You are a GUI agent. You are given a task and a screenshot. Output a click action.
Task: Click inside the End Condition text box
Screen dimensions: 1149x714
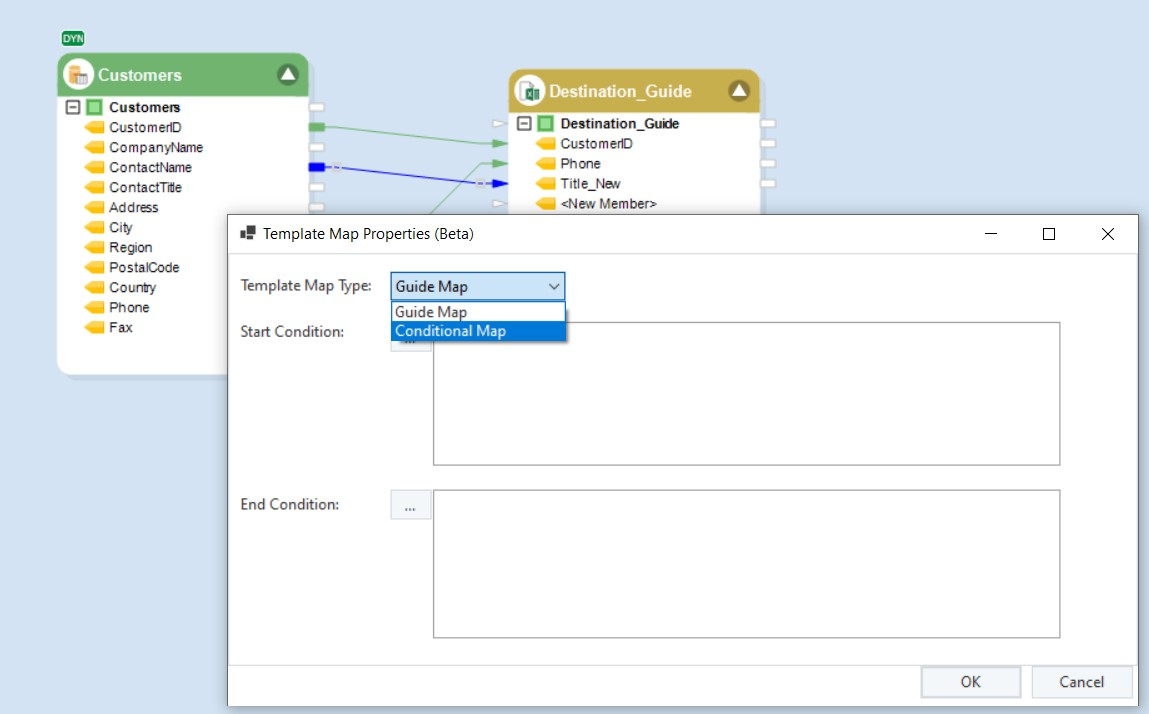(x=745, y=563)
